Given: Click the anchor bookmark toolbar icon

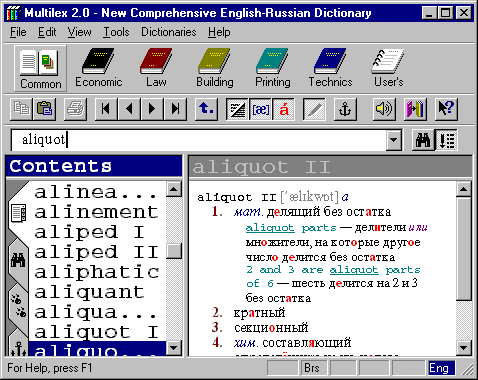Looking at the screenshot, I should click(345, 109).
